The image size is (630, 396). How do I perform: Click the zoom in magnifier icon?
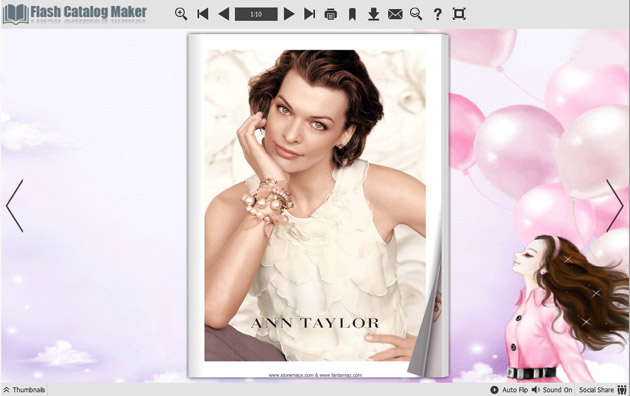pyautogui.click(x=181, y=14)
